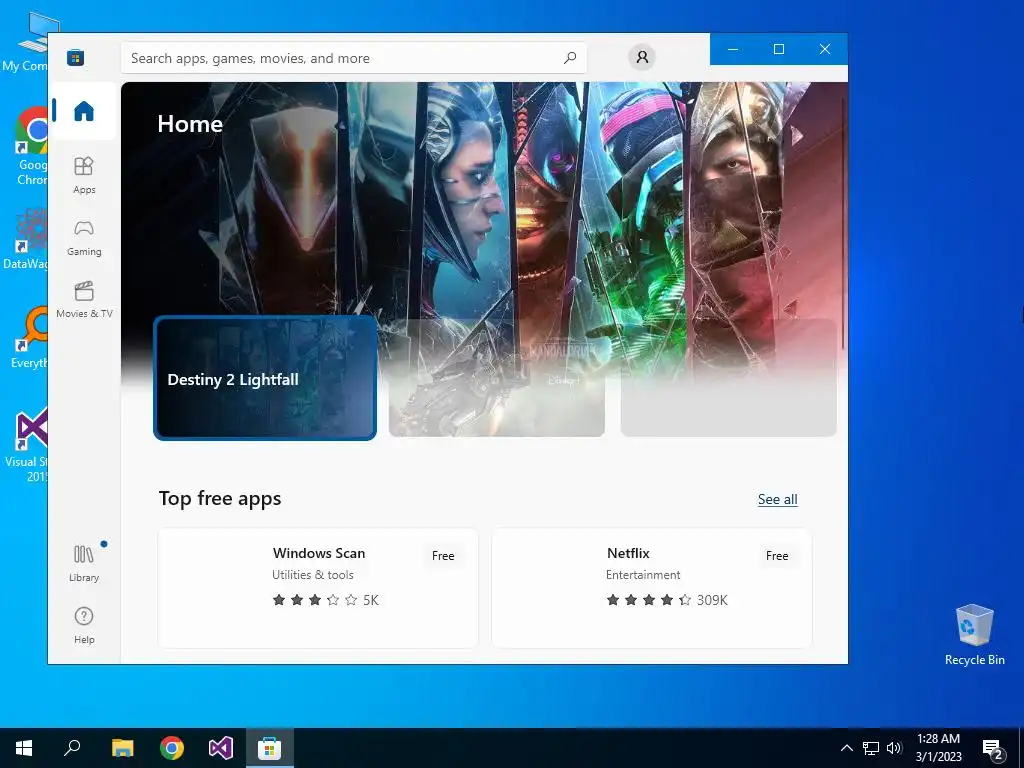The image size is (1024, 768).
Task: Open Movies & TV section in sidebar
Action: pos(84,299)
